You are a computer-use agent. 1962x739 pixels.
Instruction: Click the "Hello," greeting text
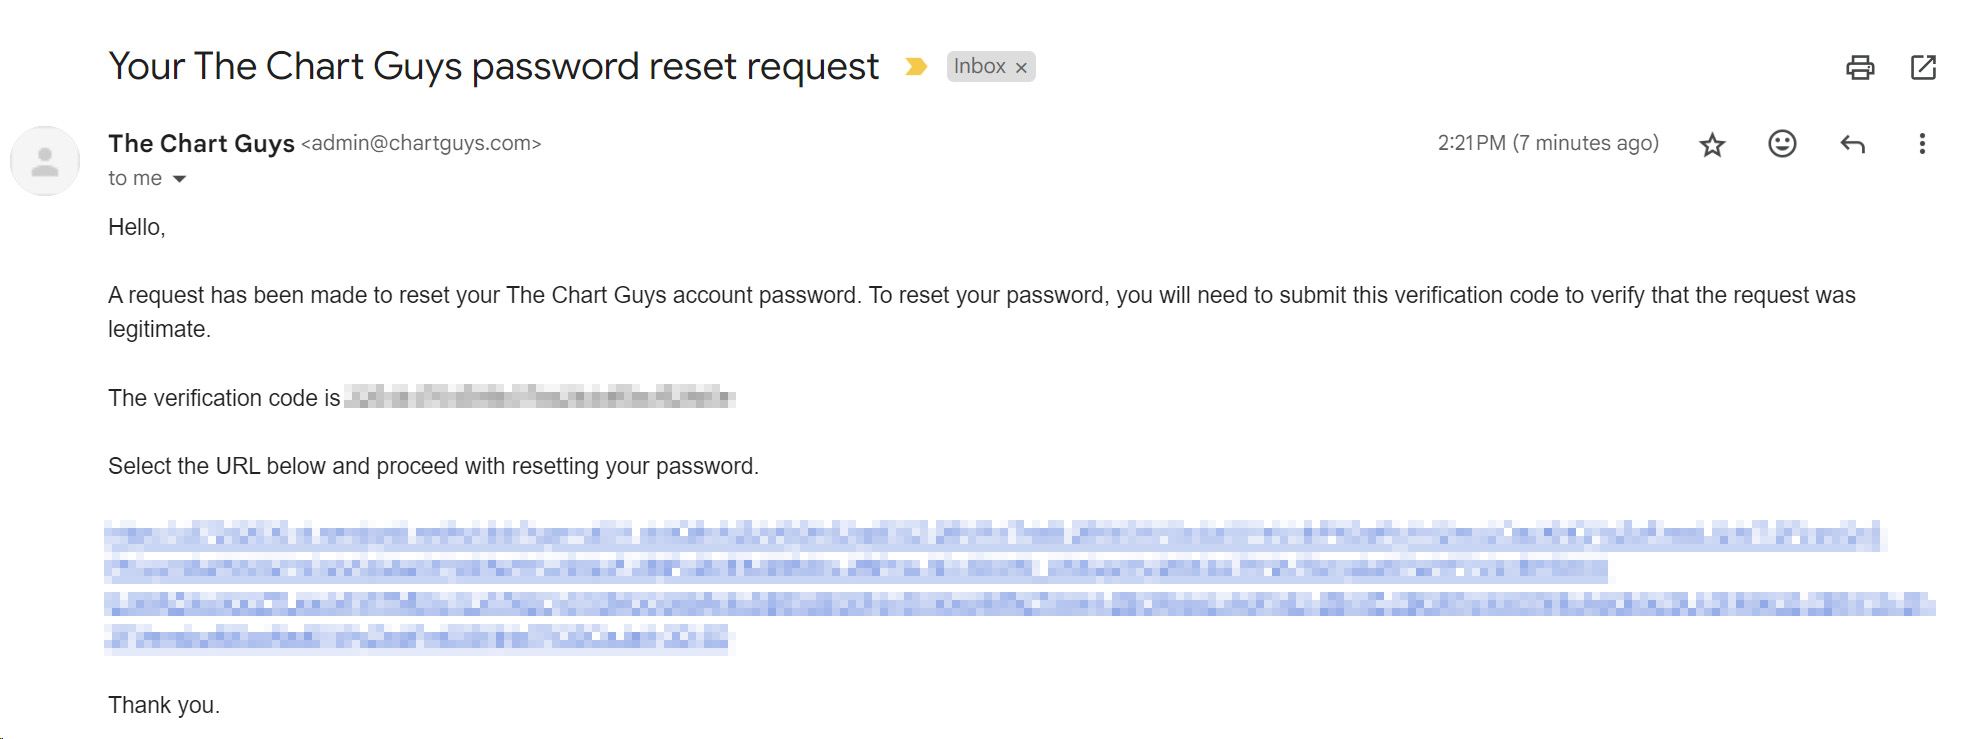click(x=136, y=227)
